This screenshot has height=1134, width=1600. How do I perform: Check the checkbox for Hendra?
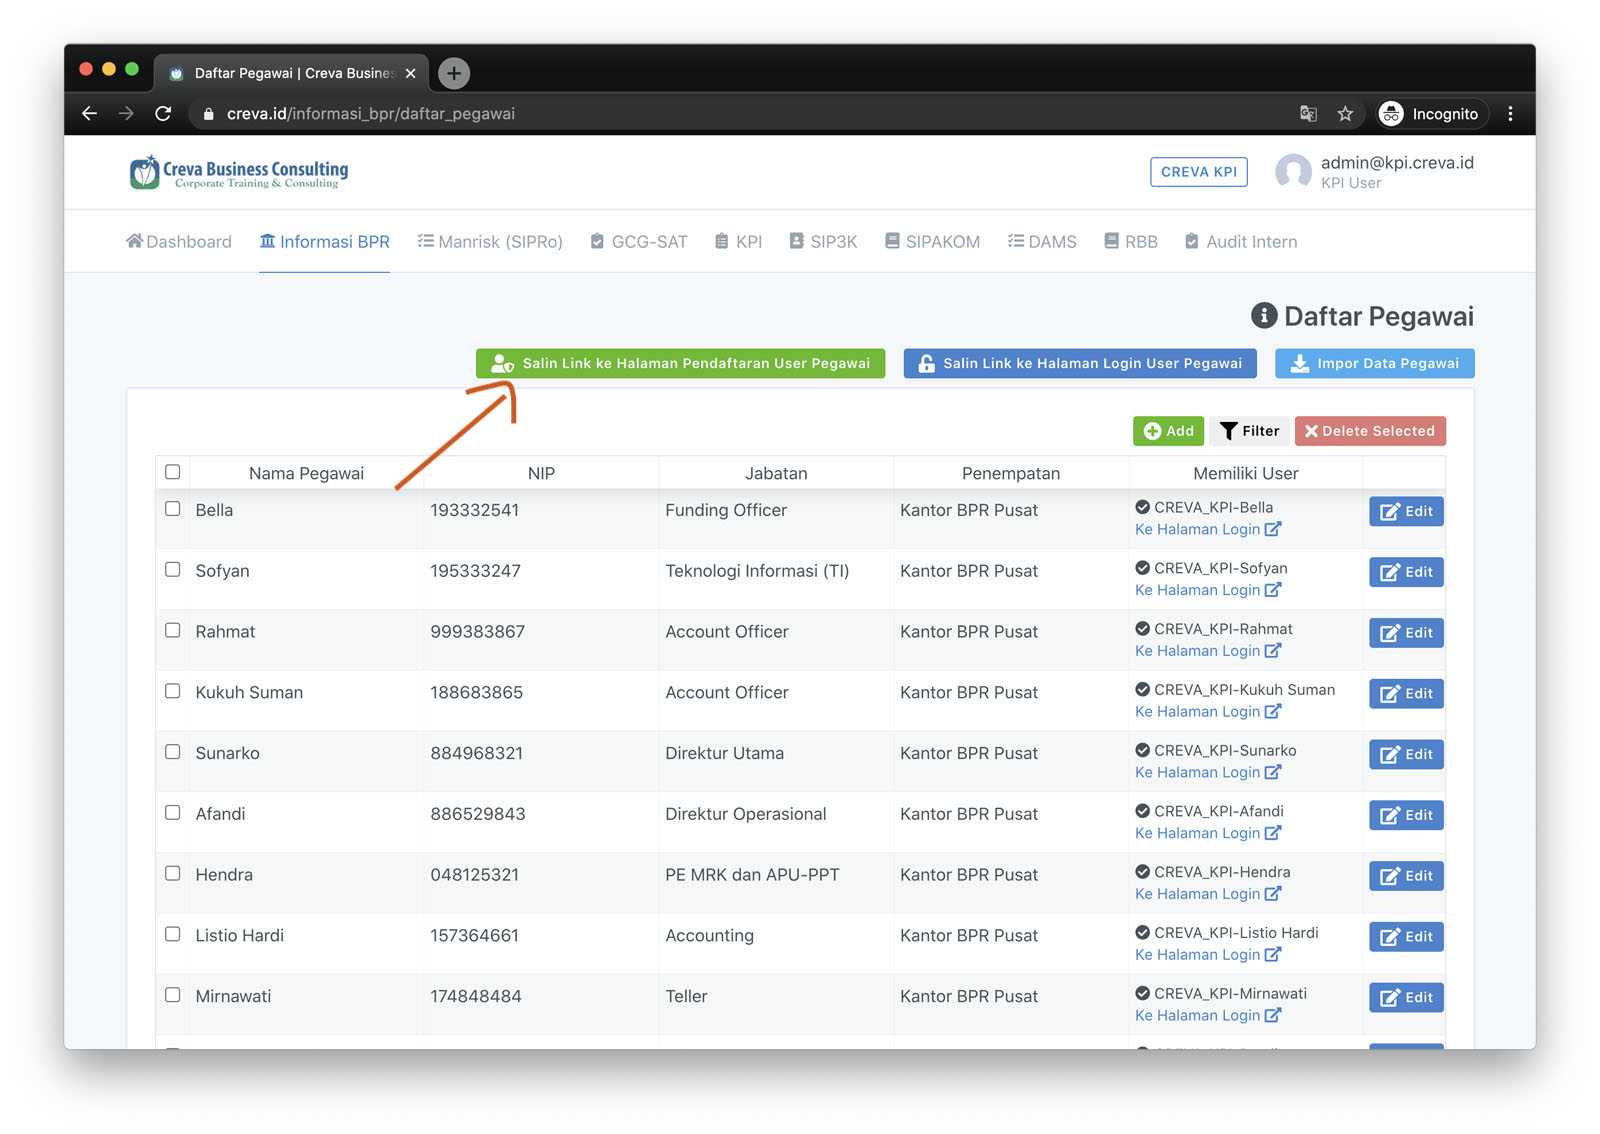click(x=173, y=874)
